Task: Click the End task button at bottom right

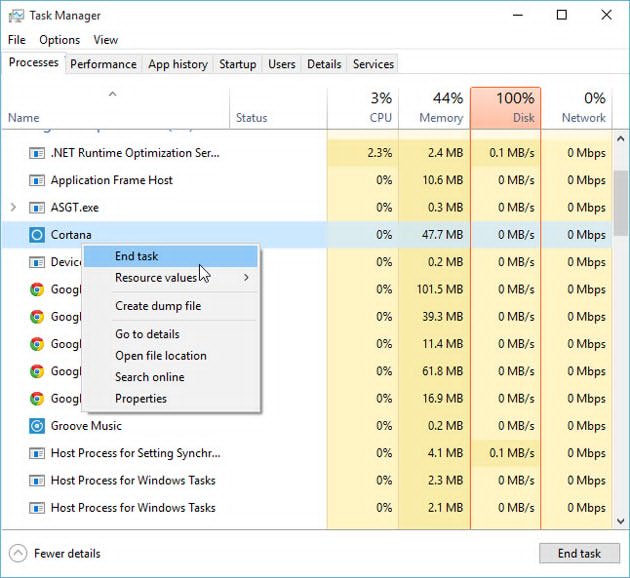Action: pyautogui.click(x=579, y=553)
